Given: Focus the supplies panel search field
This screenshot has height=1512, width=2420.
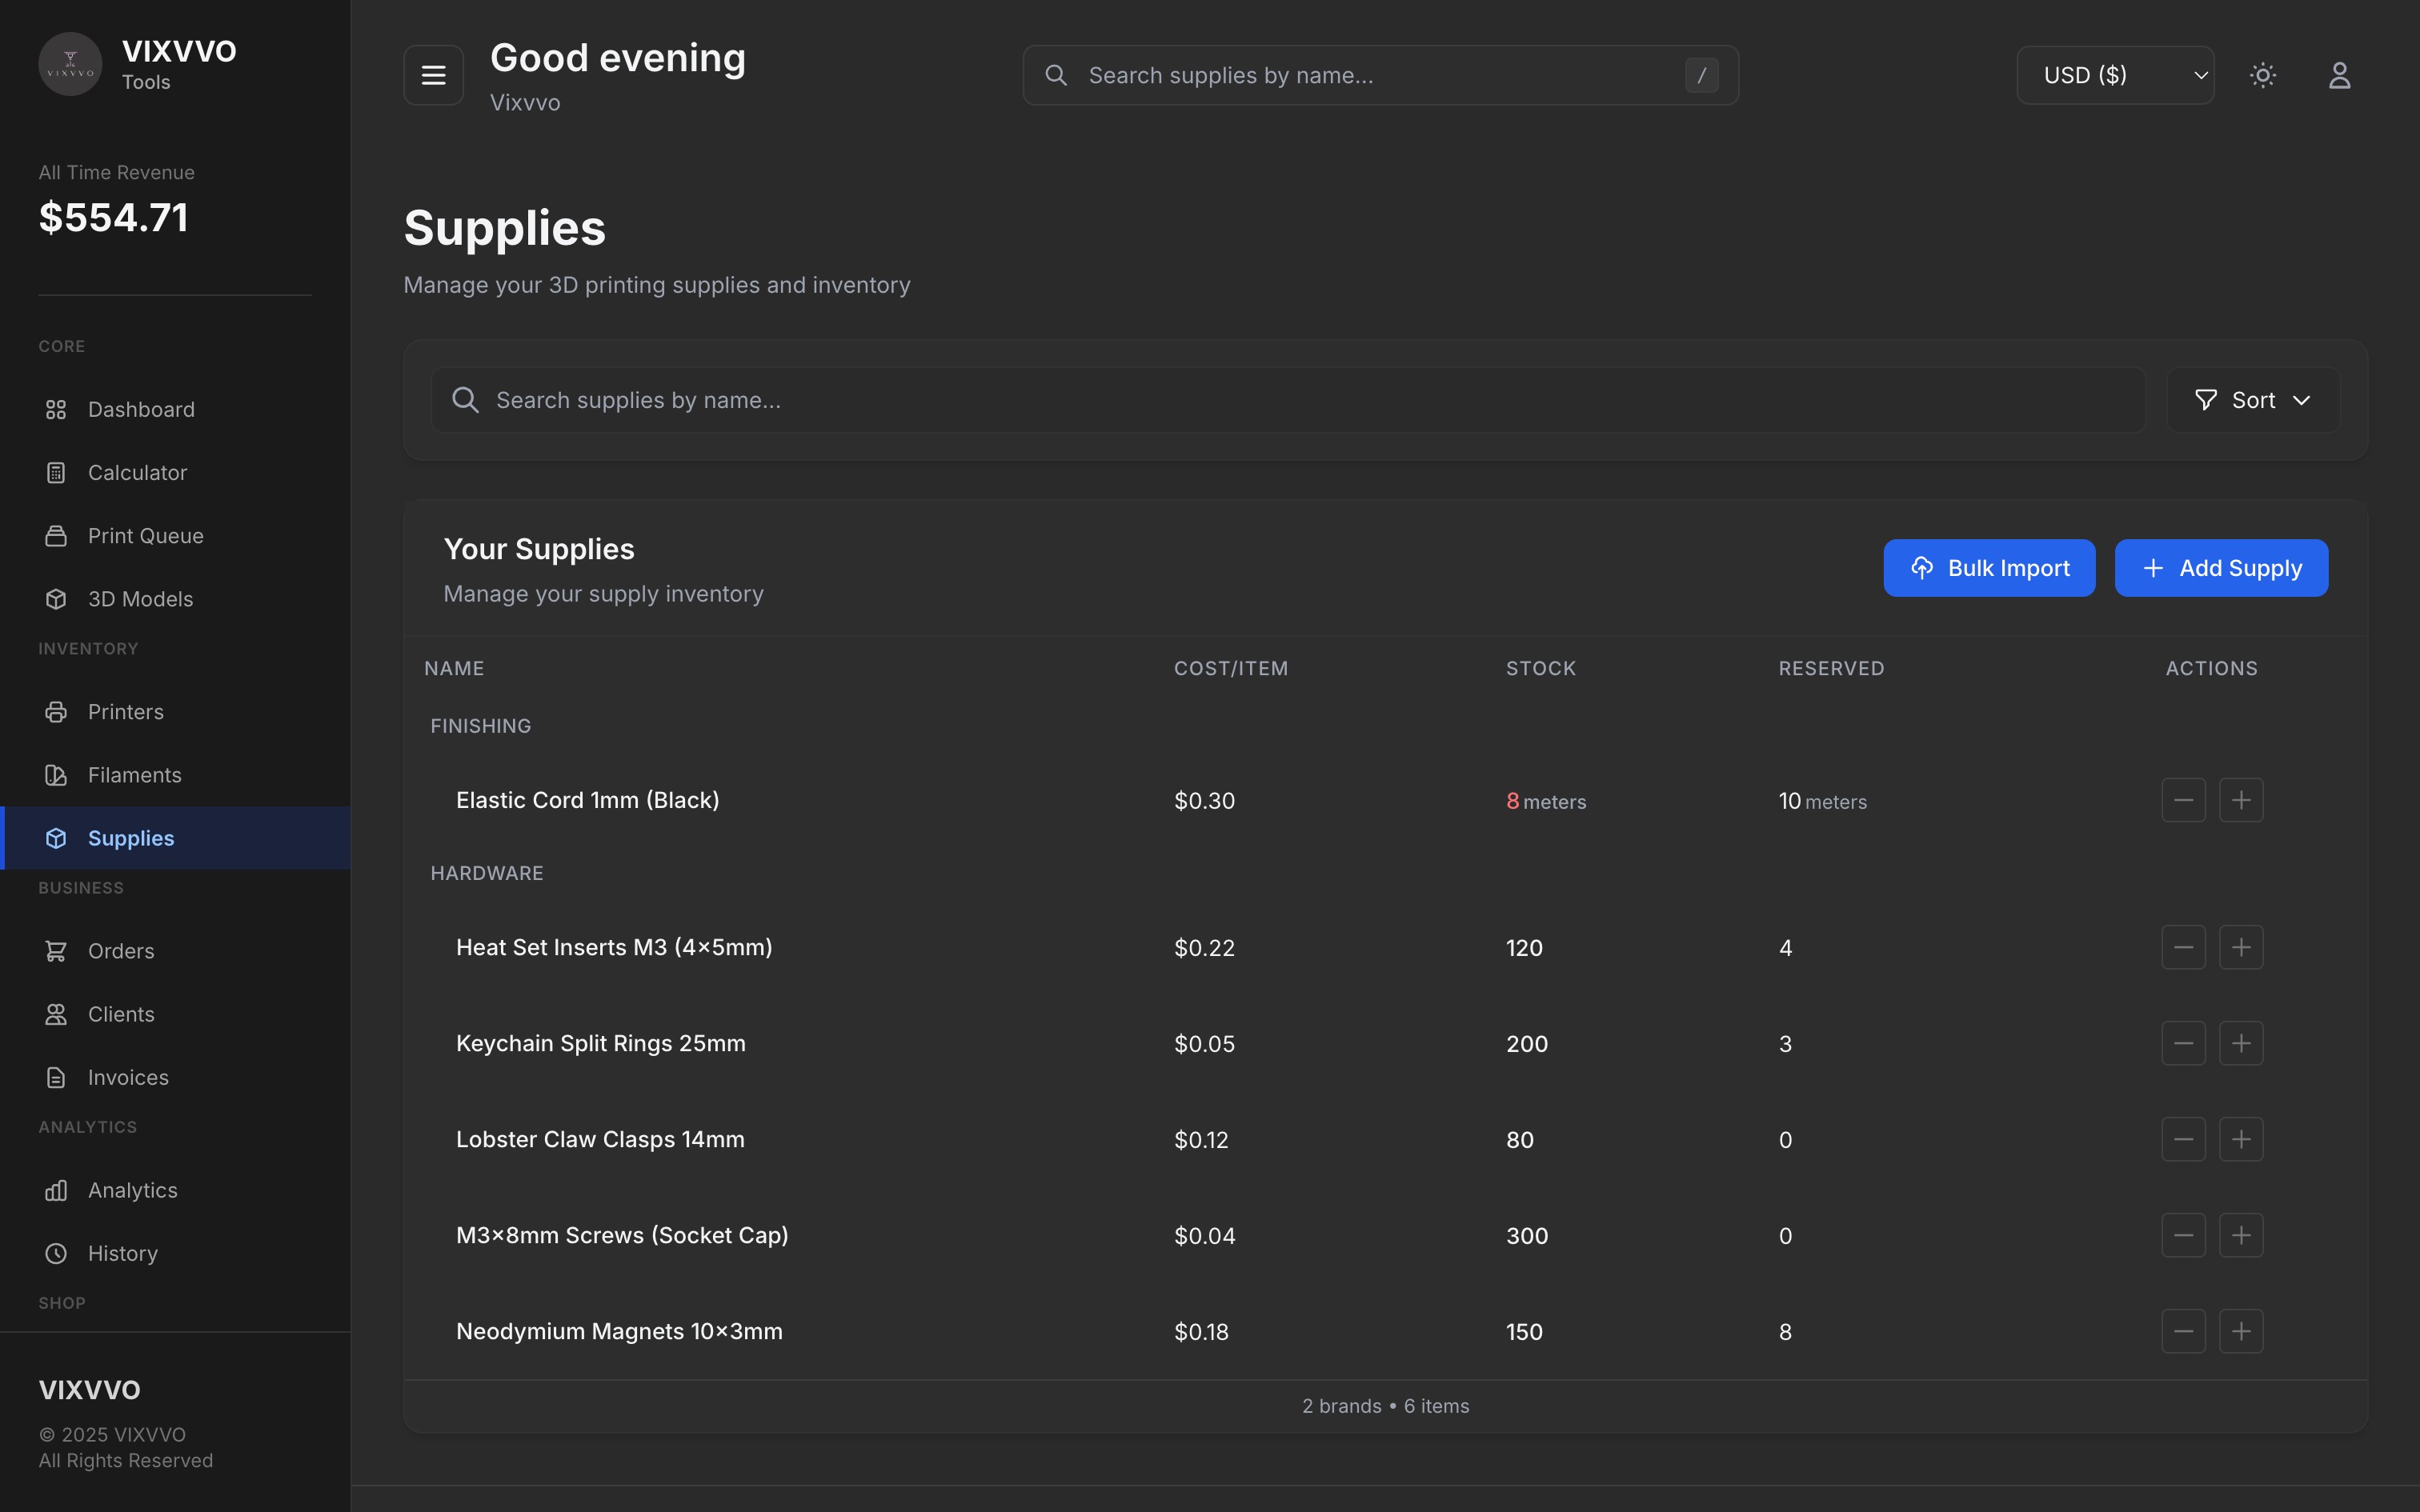Looking at the screenshot, I should click(x=1290, y=400).
